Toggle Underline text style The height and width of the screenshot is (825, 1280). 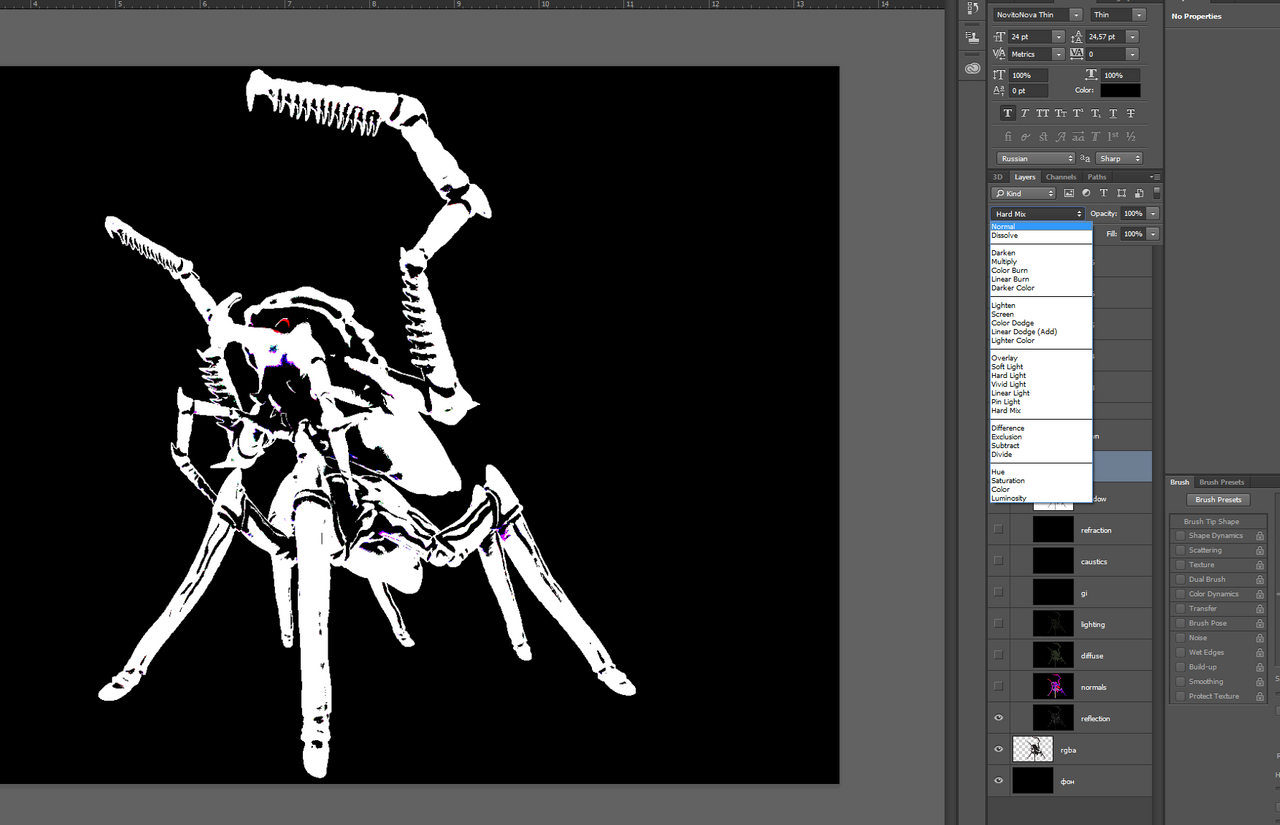pos(1113,114)
